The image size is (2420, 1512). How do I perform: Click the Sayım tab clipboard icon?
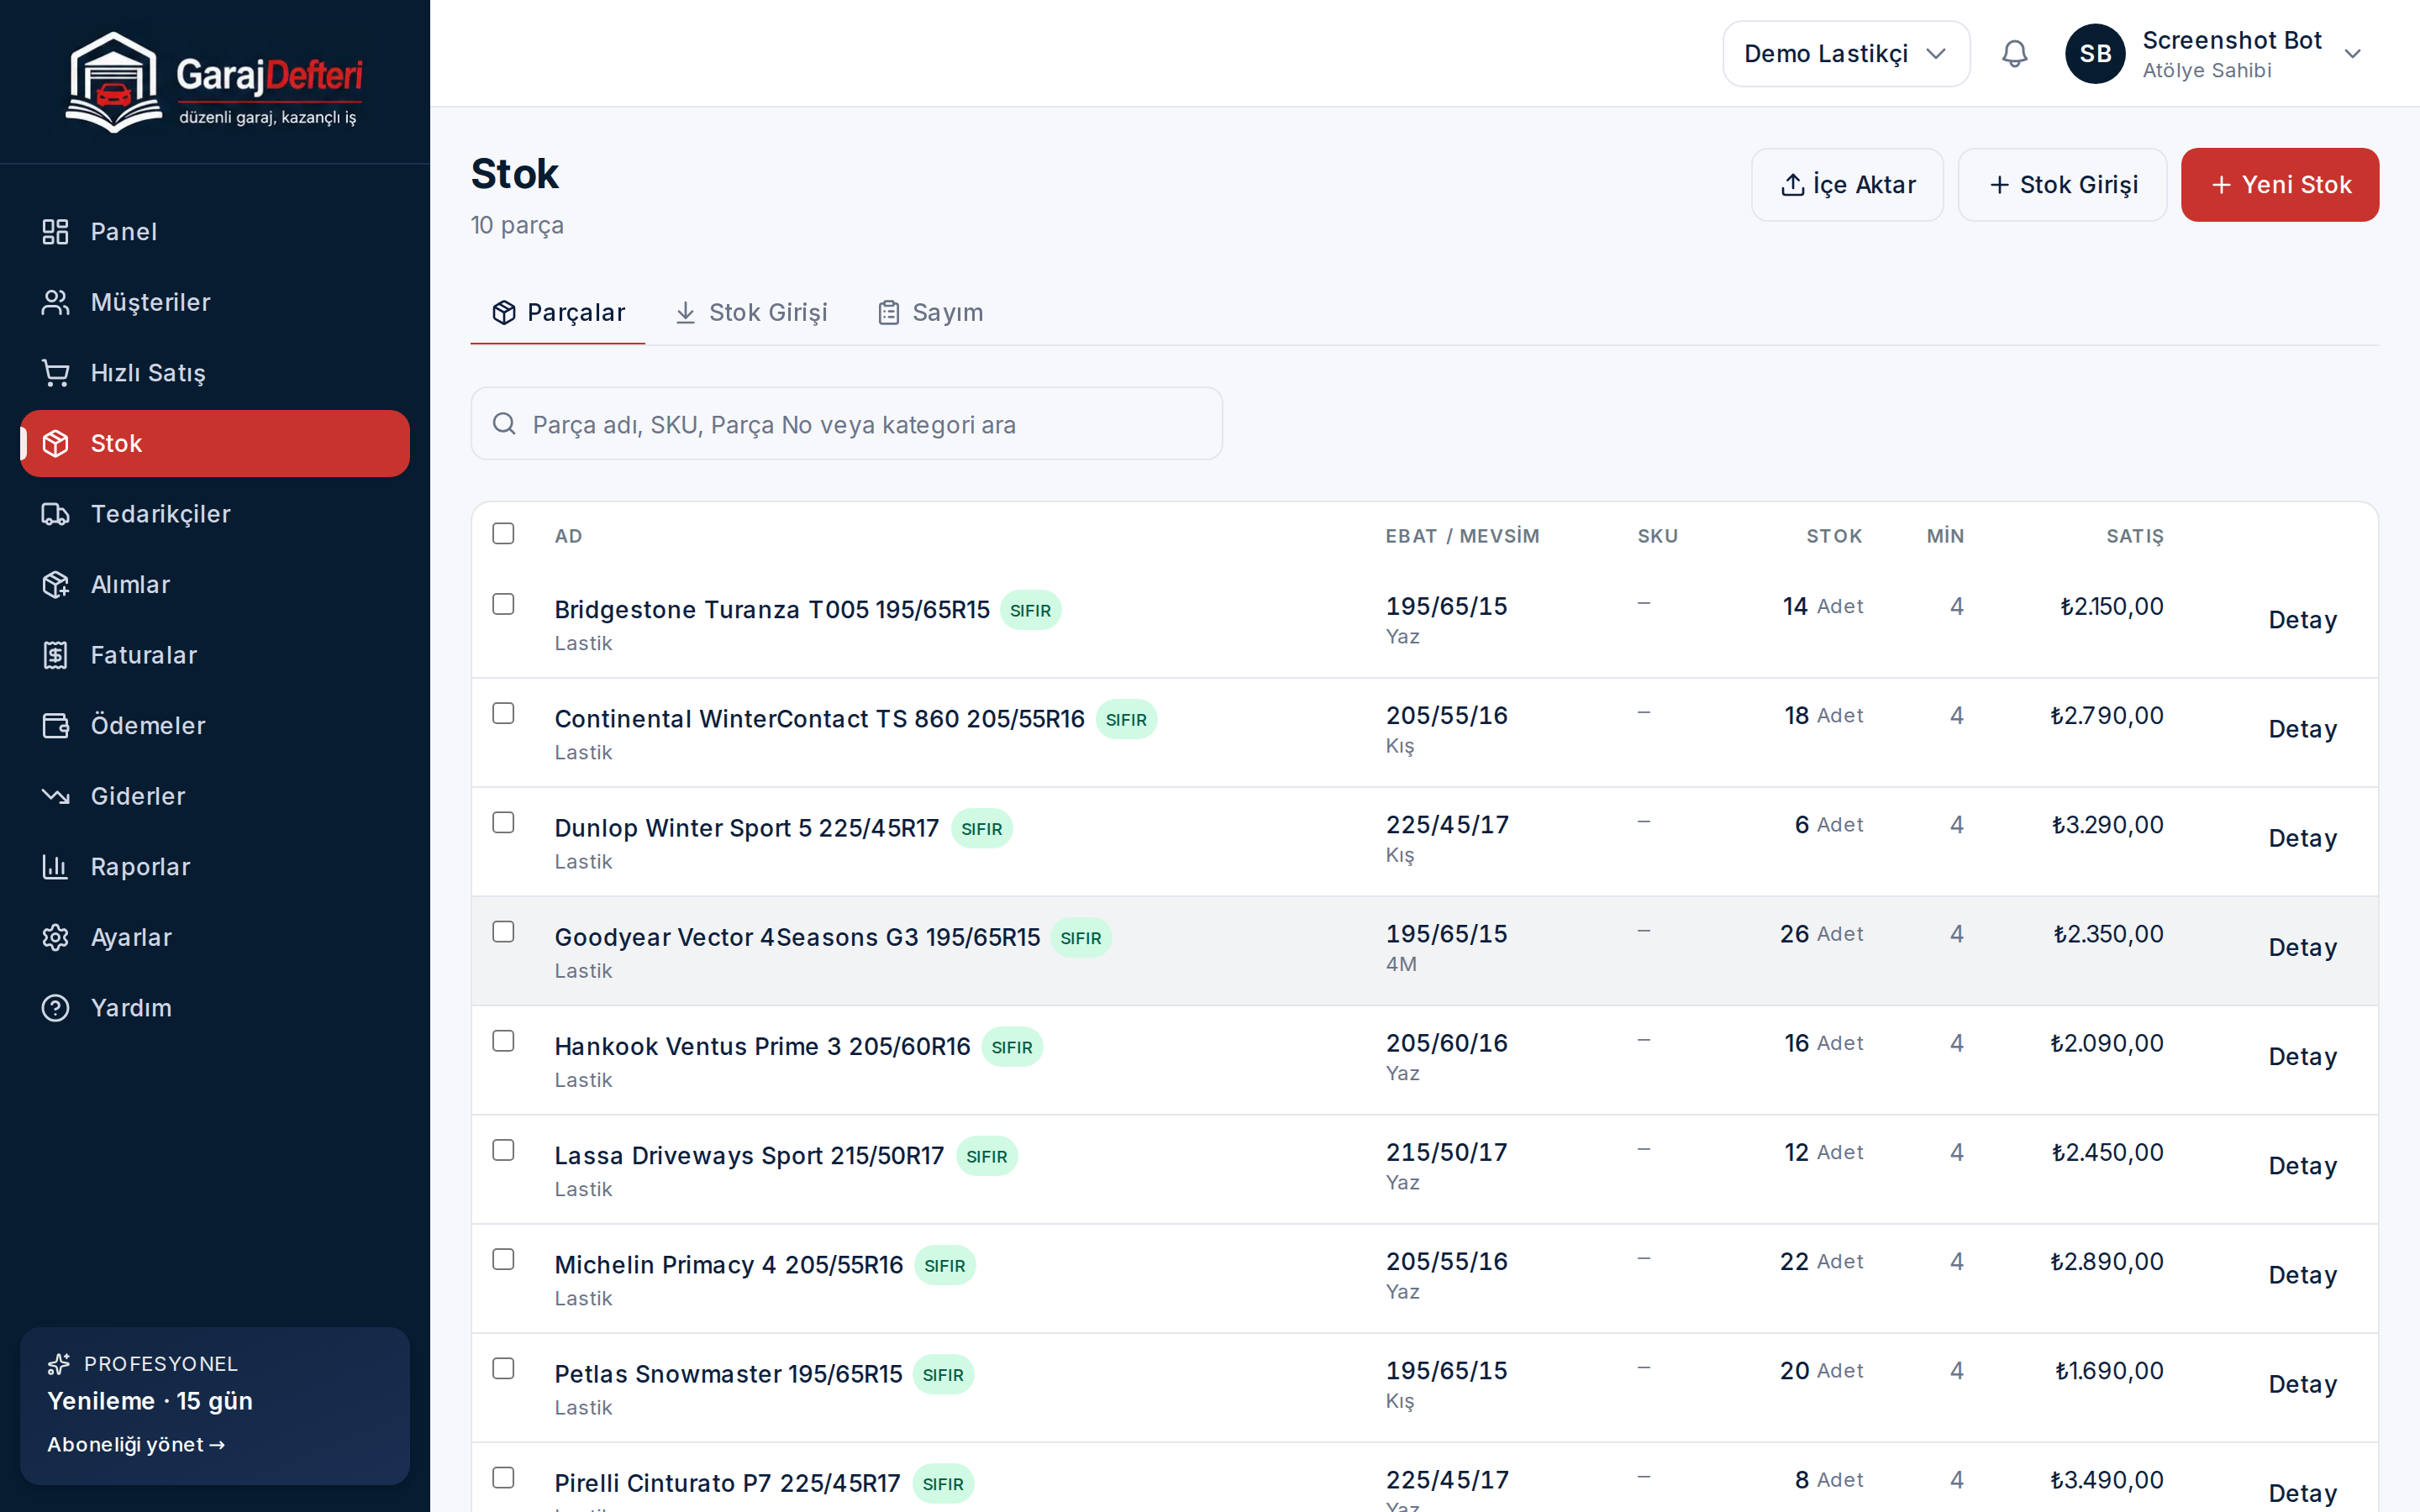[x=888, y=313]
